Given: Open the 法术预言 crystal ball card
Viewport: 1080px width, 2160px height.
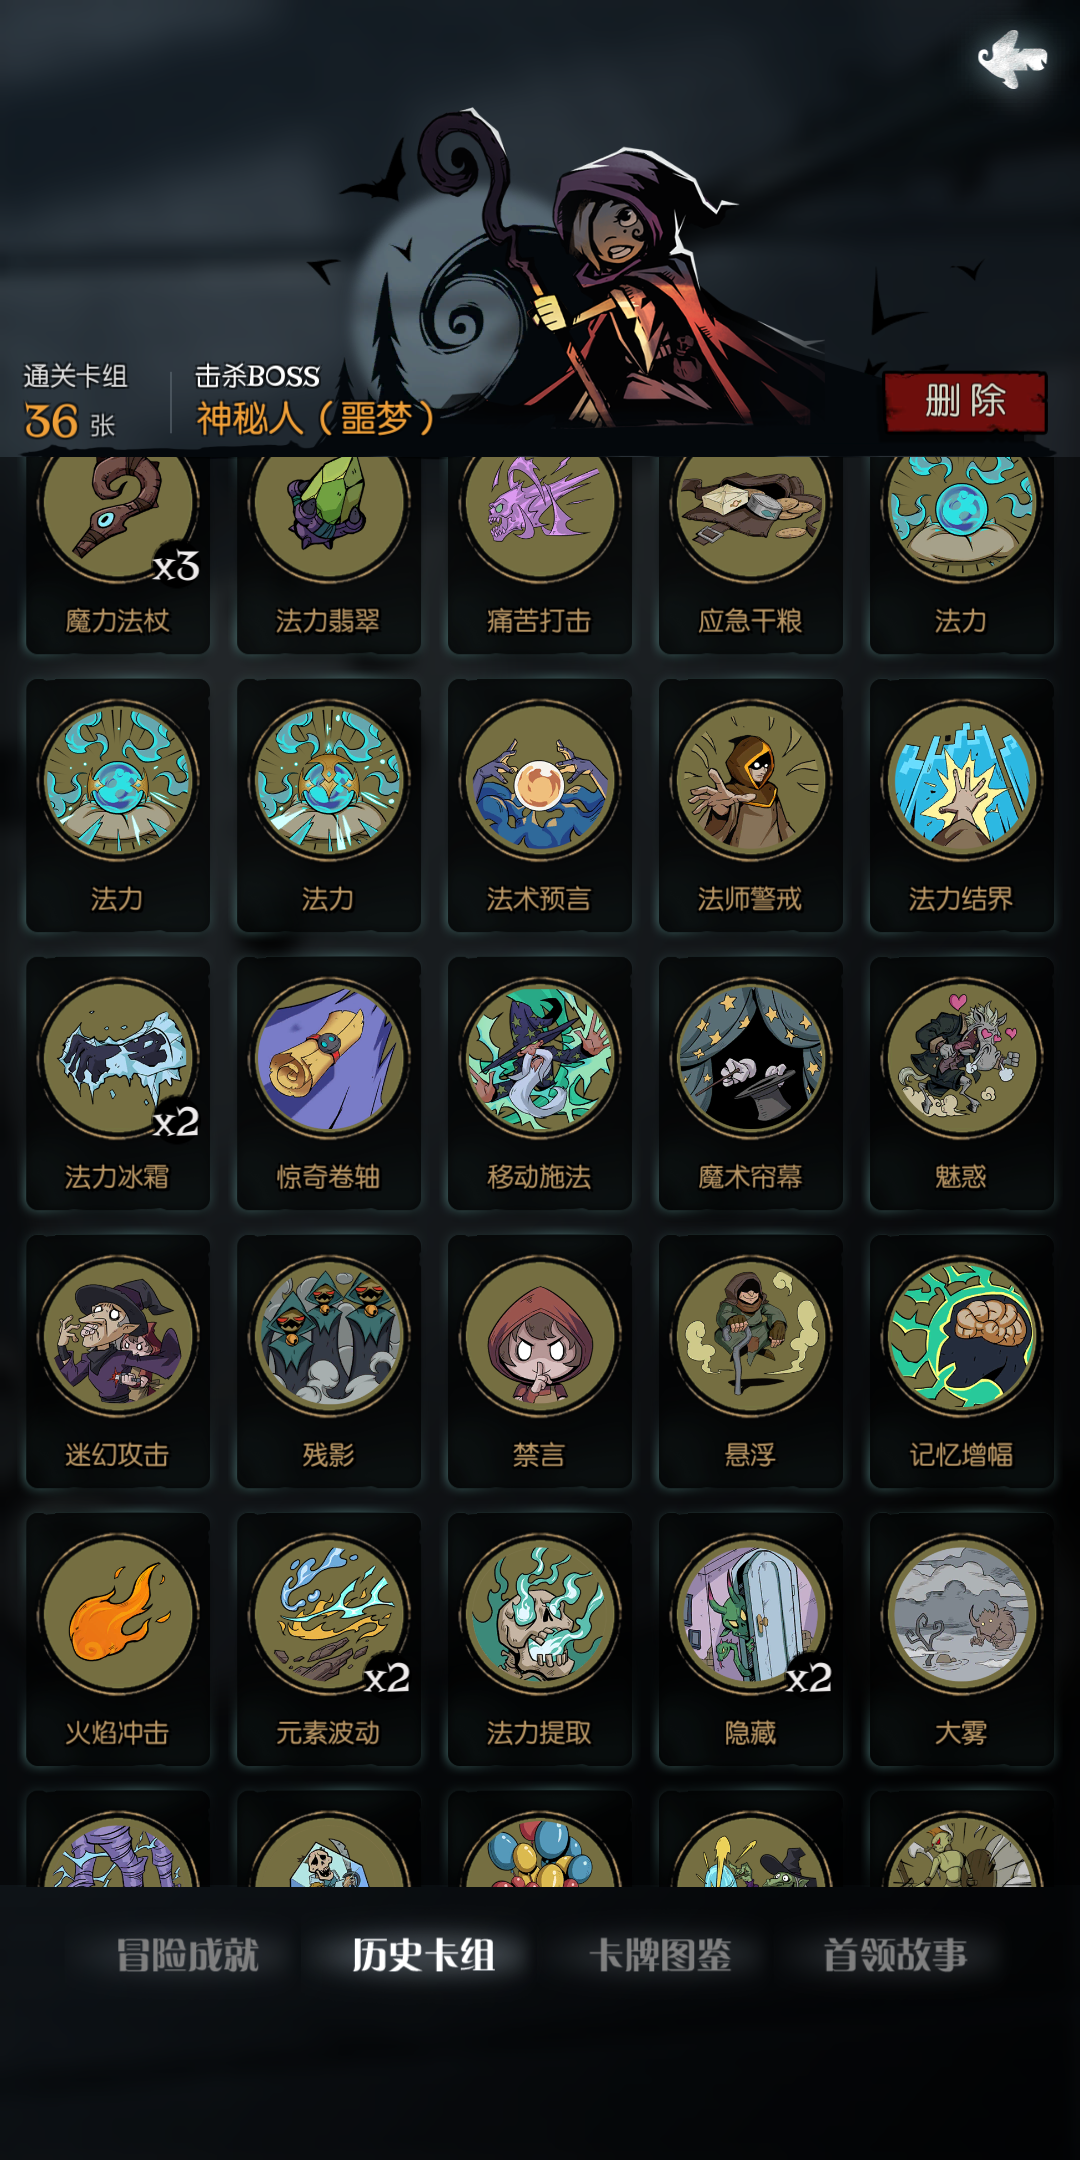Looking at the screenshot, I should (x=540, y=805).
